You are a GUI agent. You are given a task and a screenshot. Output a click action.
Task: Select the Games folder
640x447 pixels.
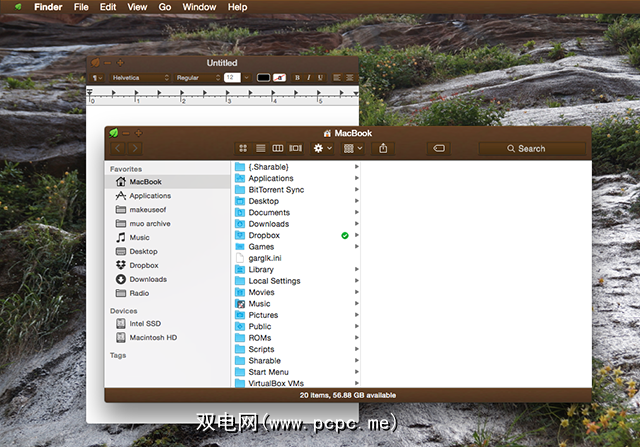tap(296, 247)
